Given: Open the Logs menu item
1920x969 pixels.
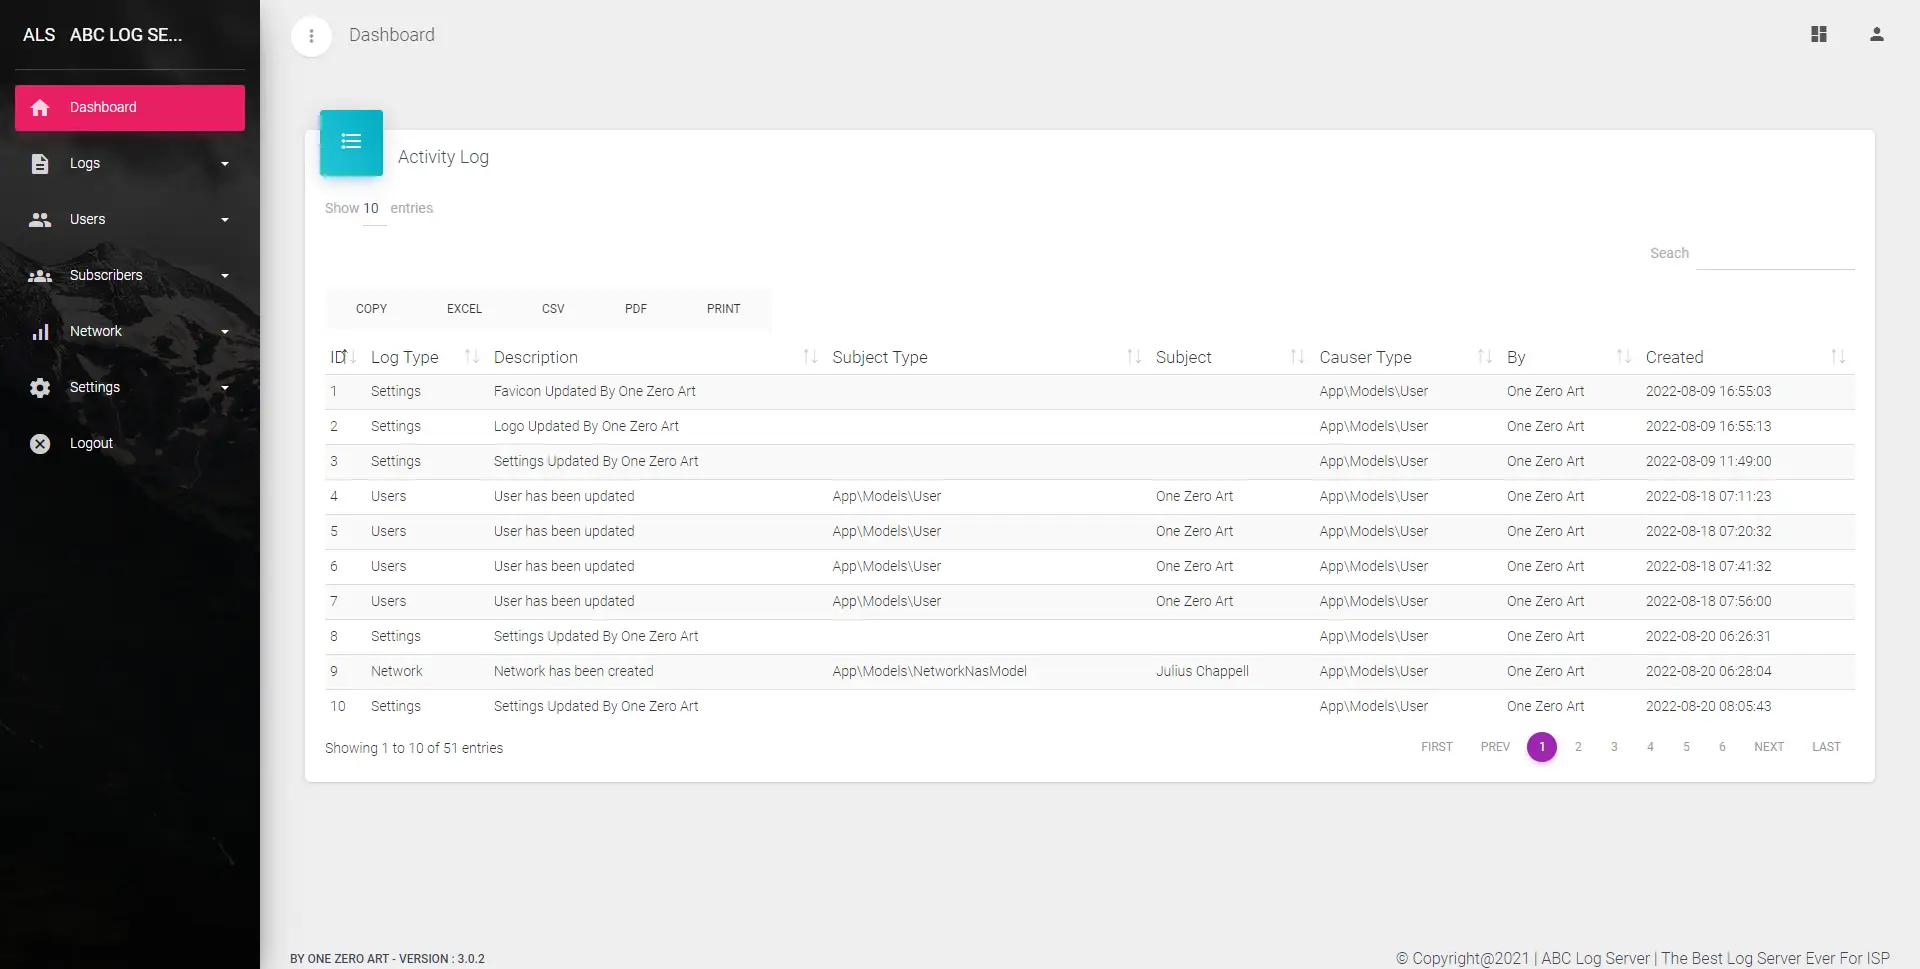Looking at the screenshot, I should [x=130, y=164].
